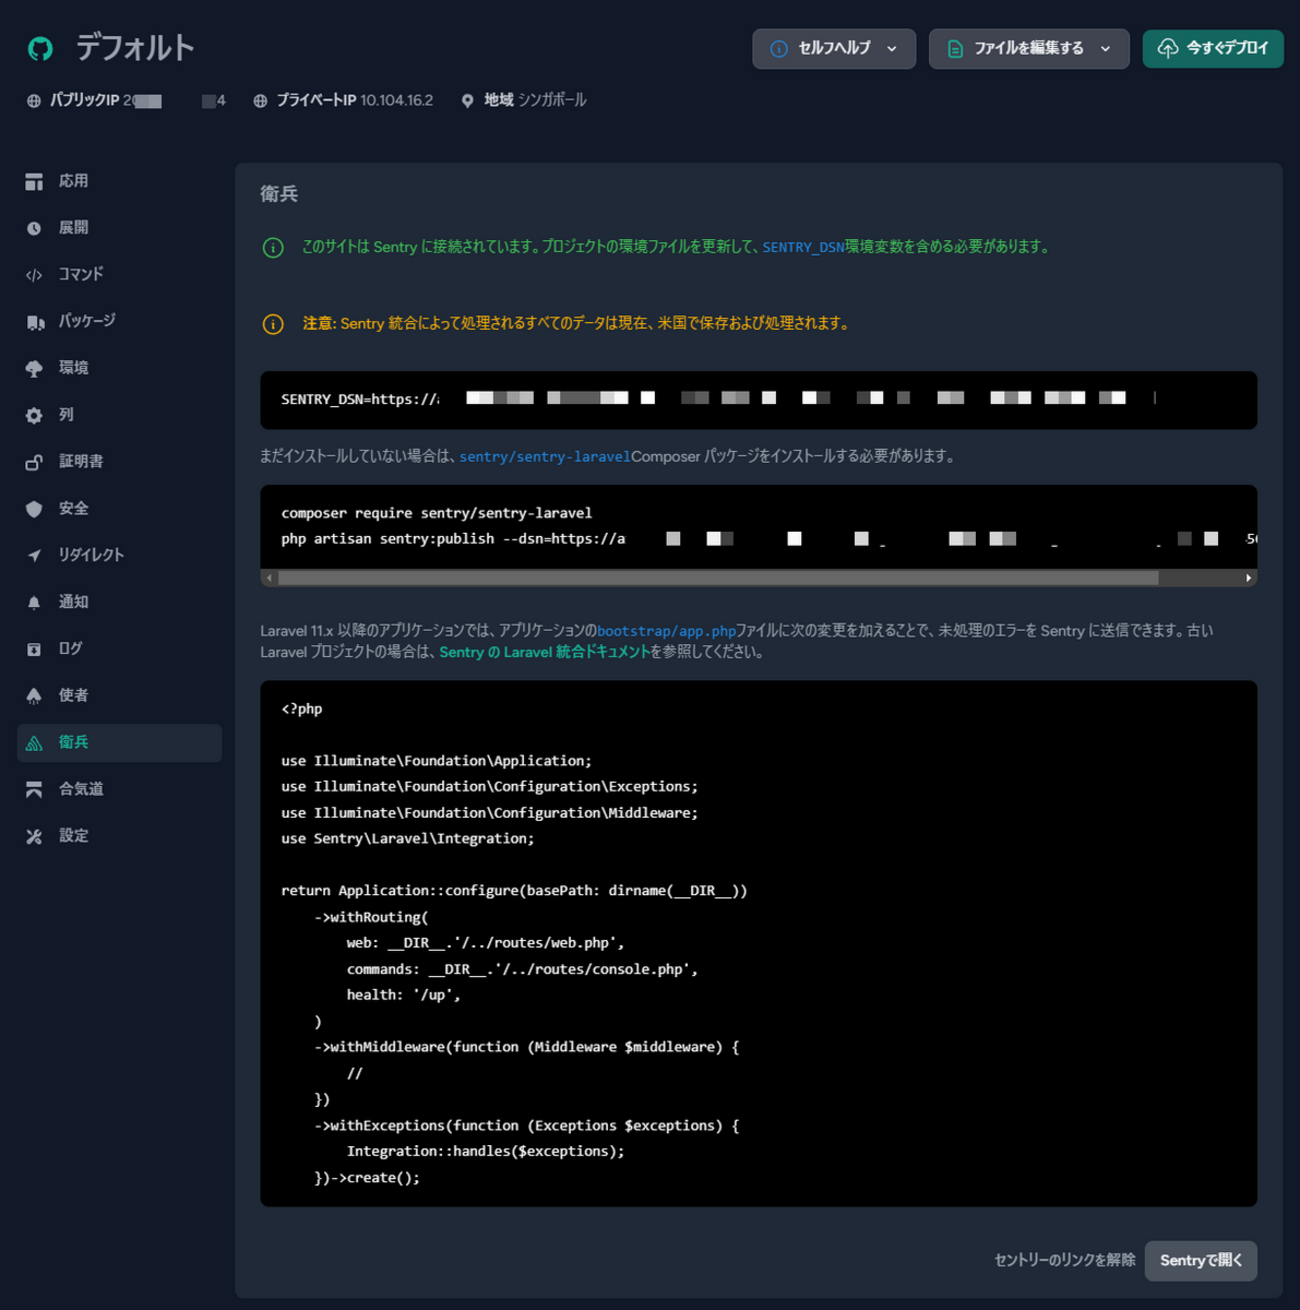Click the globe icon next to パブリックIP
The width and height of the screenshot is (1300, 1310).
pos(34,101)
